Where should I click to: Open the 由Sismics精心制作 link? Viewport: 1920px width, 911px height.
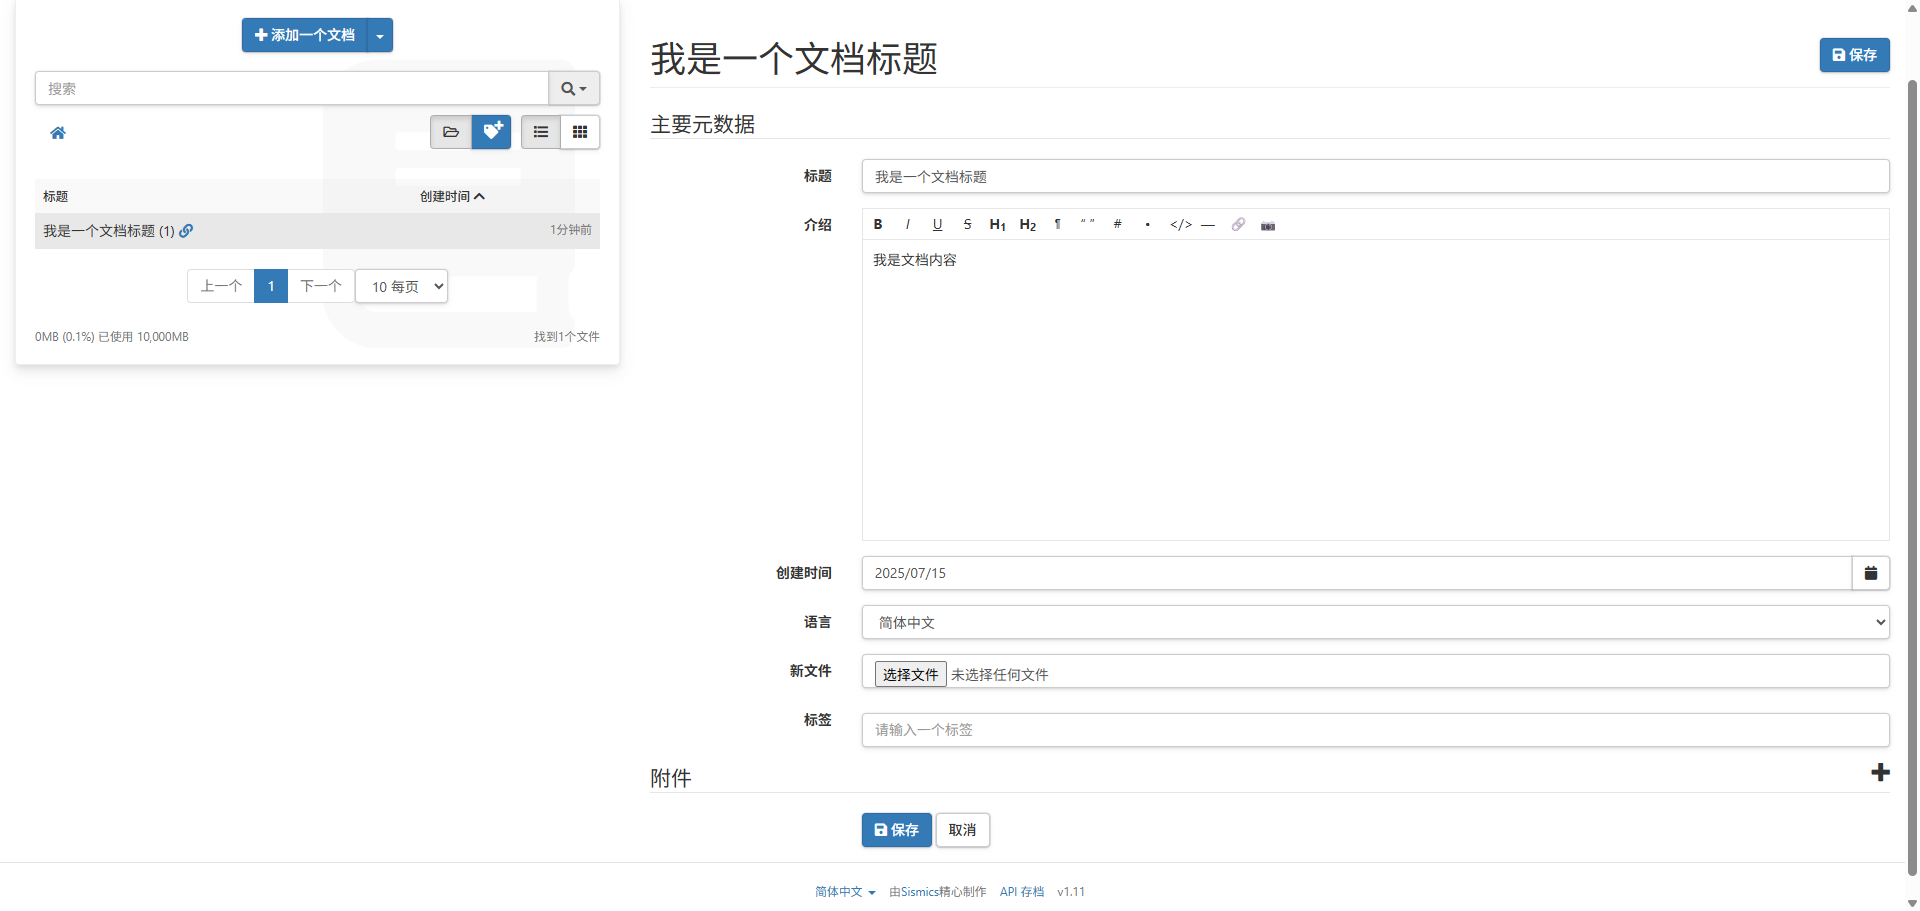[x=937, y=892]
